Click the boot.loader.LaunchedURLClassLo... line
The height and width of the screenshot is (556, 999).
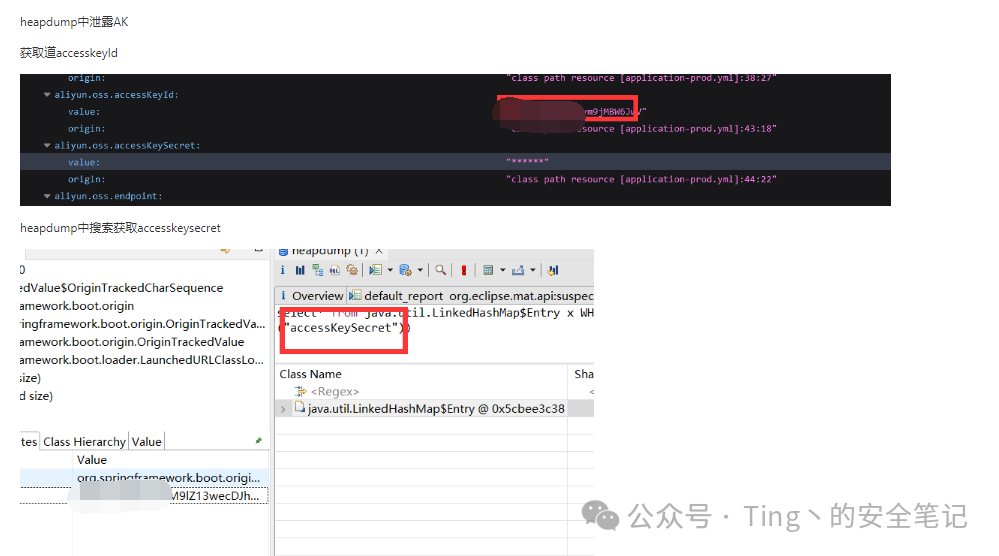[141, 360]
